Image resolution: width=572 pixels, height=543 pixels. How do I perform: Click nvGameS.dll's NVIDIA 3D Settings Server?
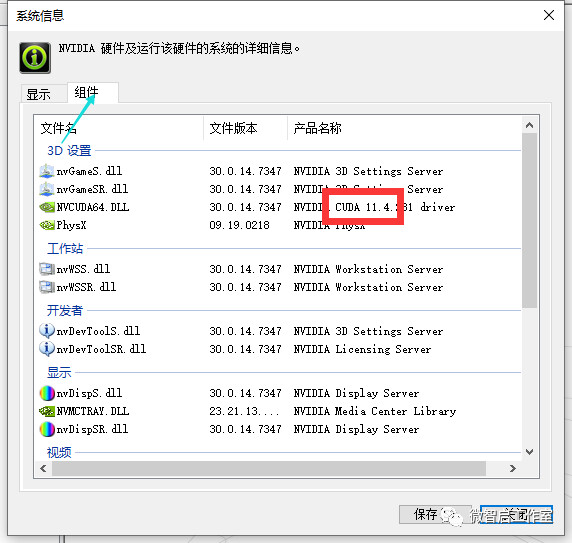pos(368,171)
